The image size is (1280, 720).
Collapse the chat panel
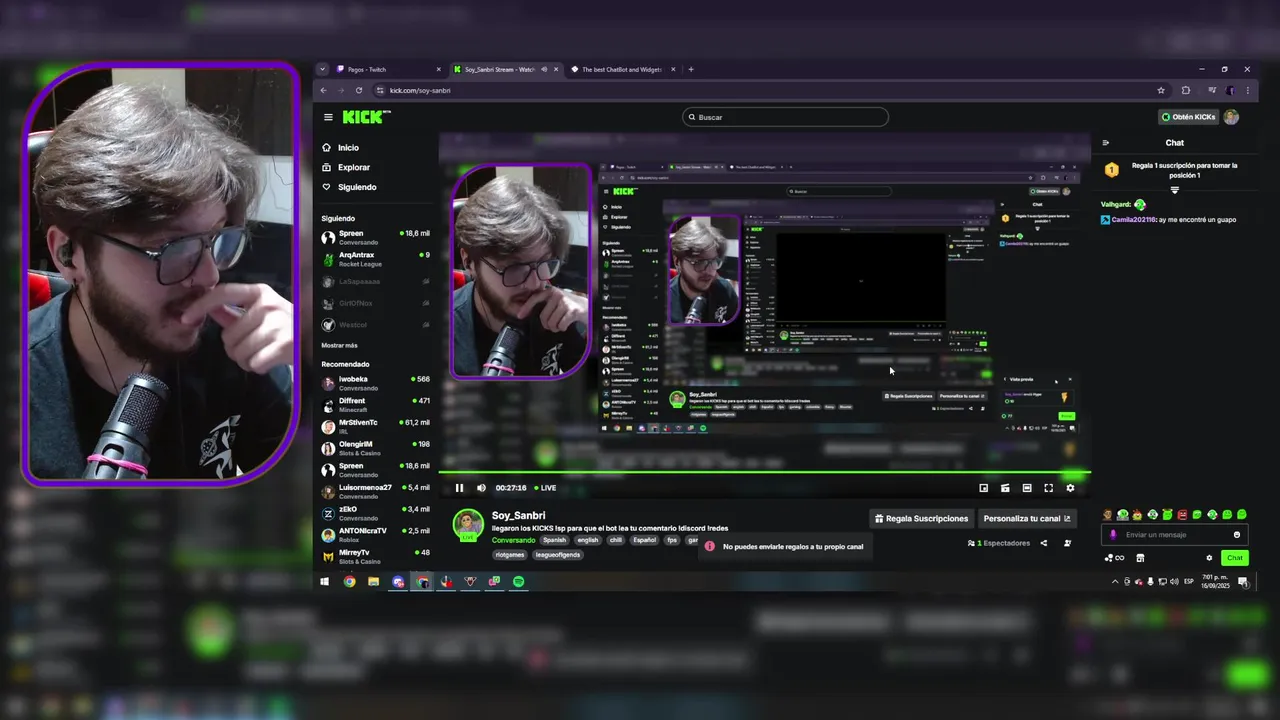pyautogui.click(x=1106, y=142)
